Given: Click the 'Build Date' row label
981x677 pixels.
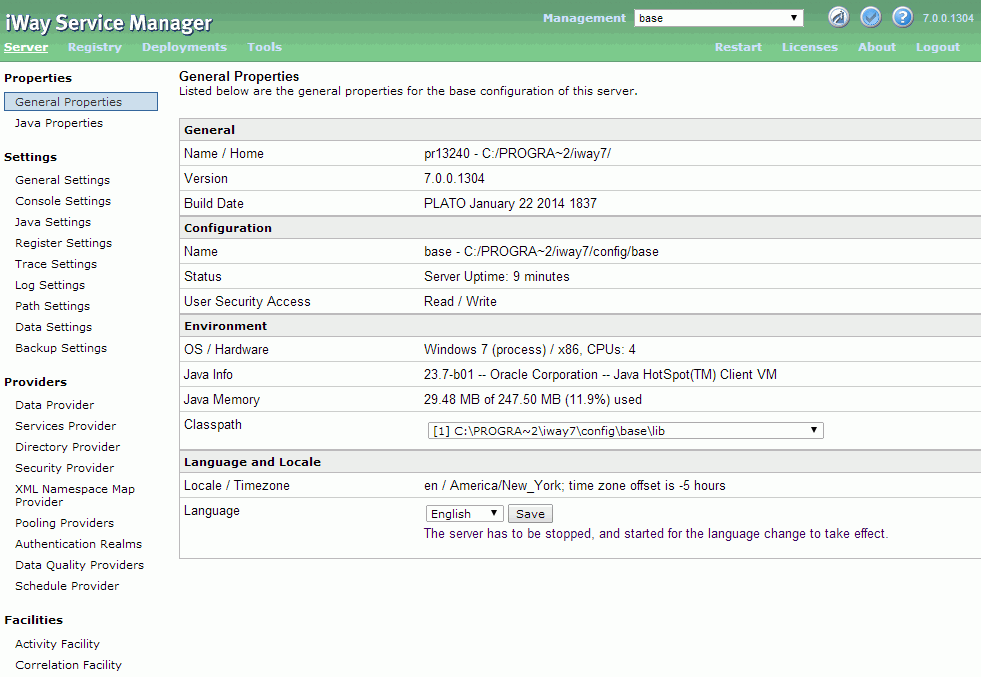Looking at the screenshot, I should point(214,203).
